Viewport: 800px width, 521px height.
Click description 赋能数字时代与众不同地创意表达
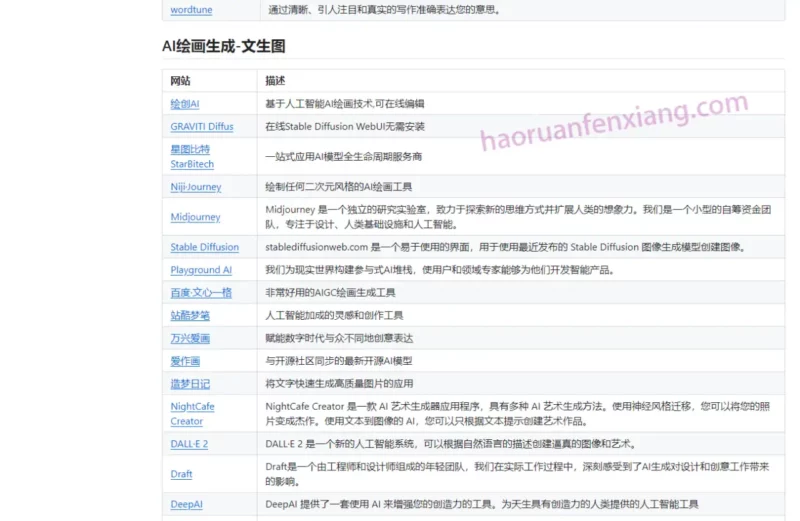click(339, 338)
